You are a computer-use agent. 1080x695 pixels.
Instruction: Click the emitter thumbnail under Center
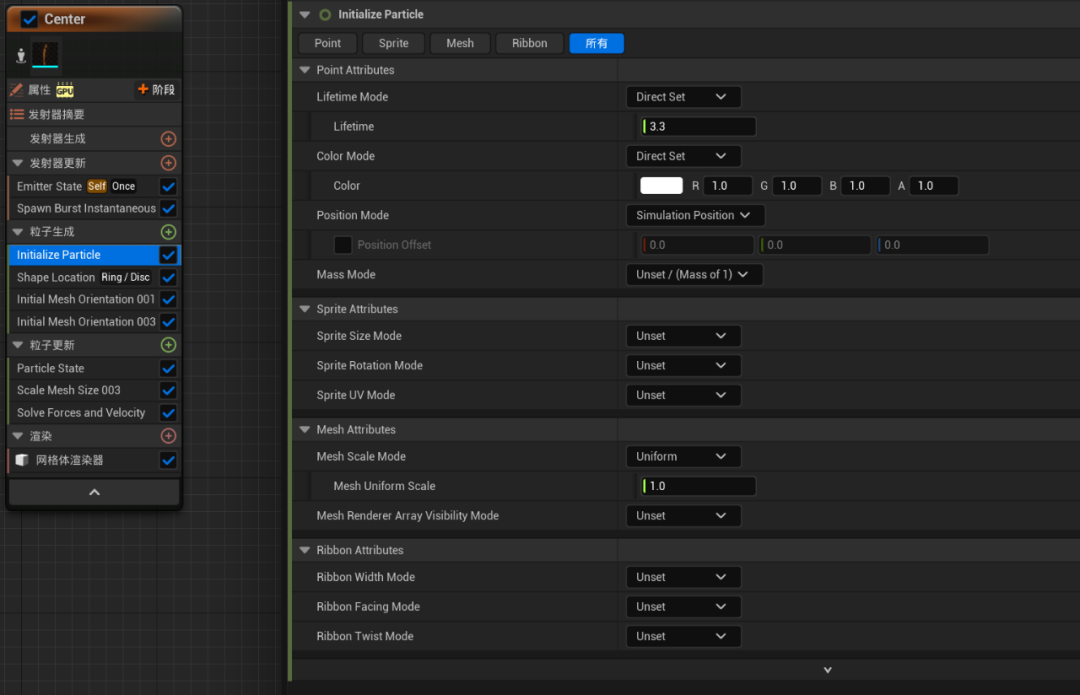[45, 54]
